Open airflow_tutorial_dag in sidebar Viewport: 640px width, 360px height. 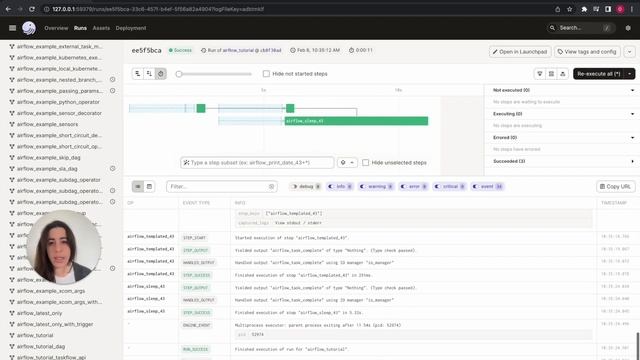coord(41,347)
